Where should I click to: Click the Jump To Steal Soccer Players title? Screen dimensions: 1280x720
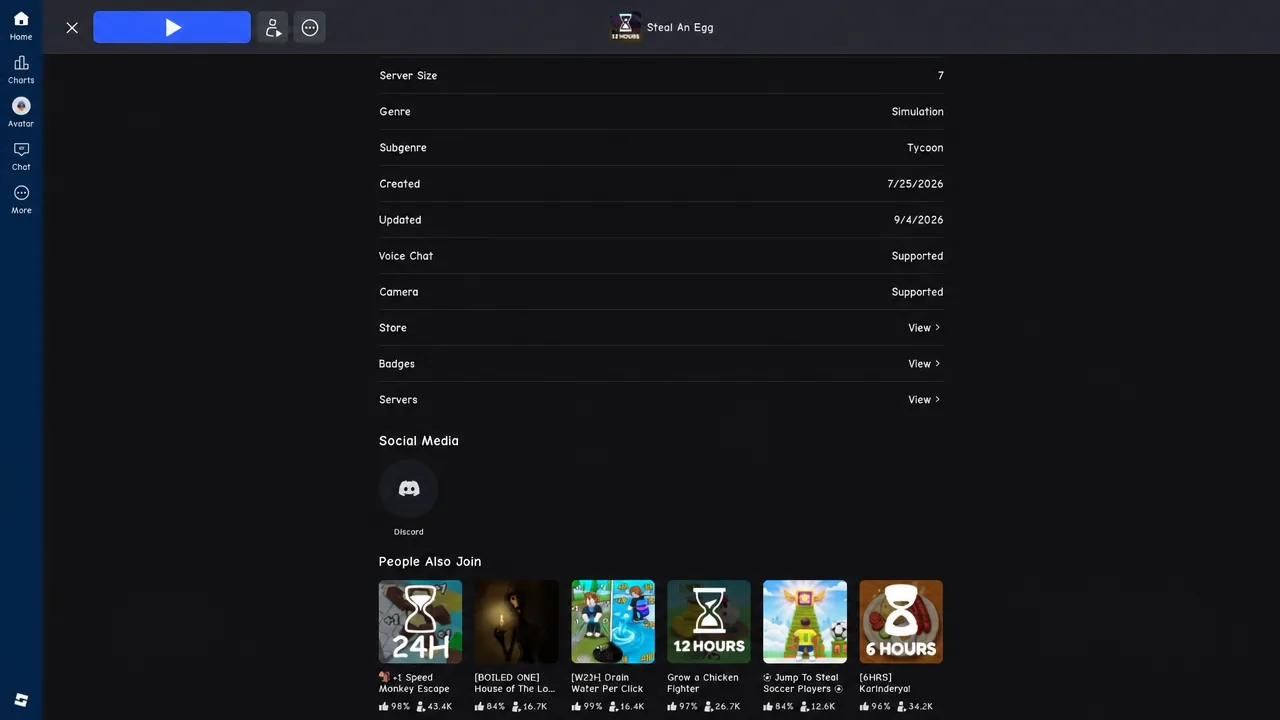[x=803, y=683]
